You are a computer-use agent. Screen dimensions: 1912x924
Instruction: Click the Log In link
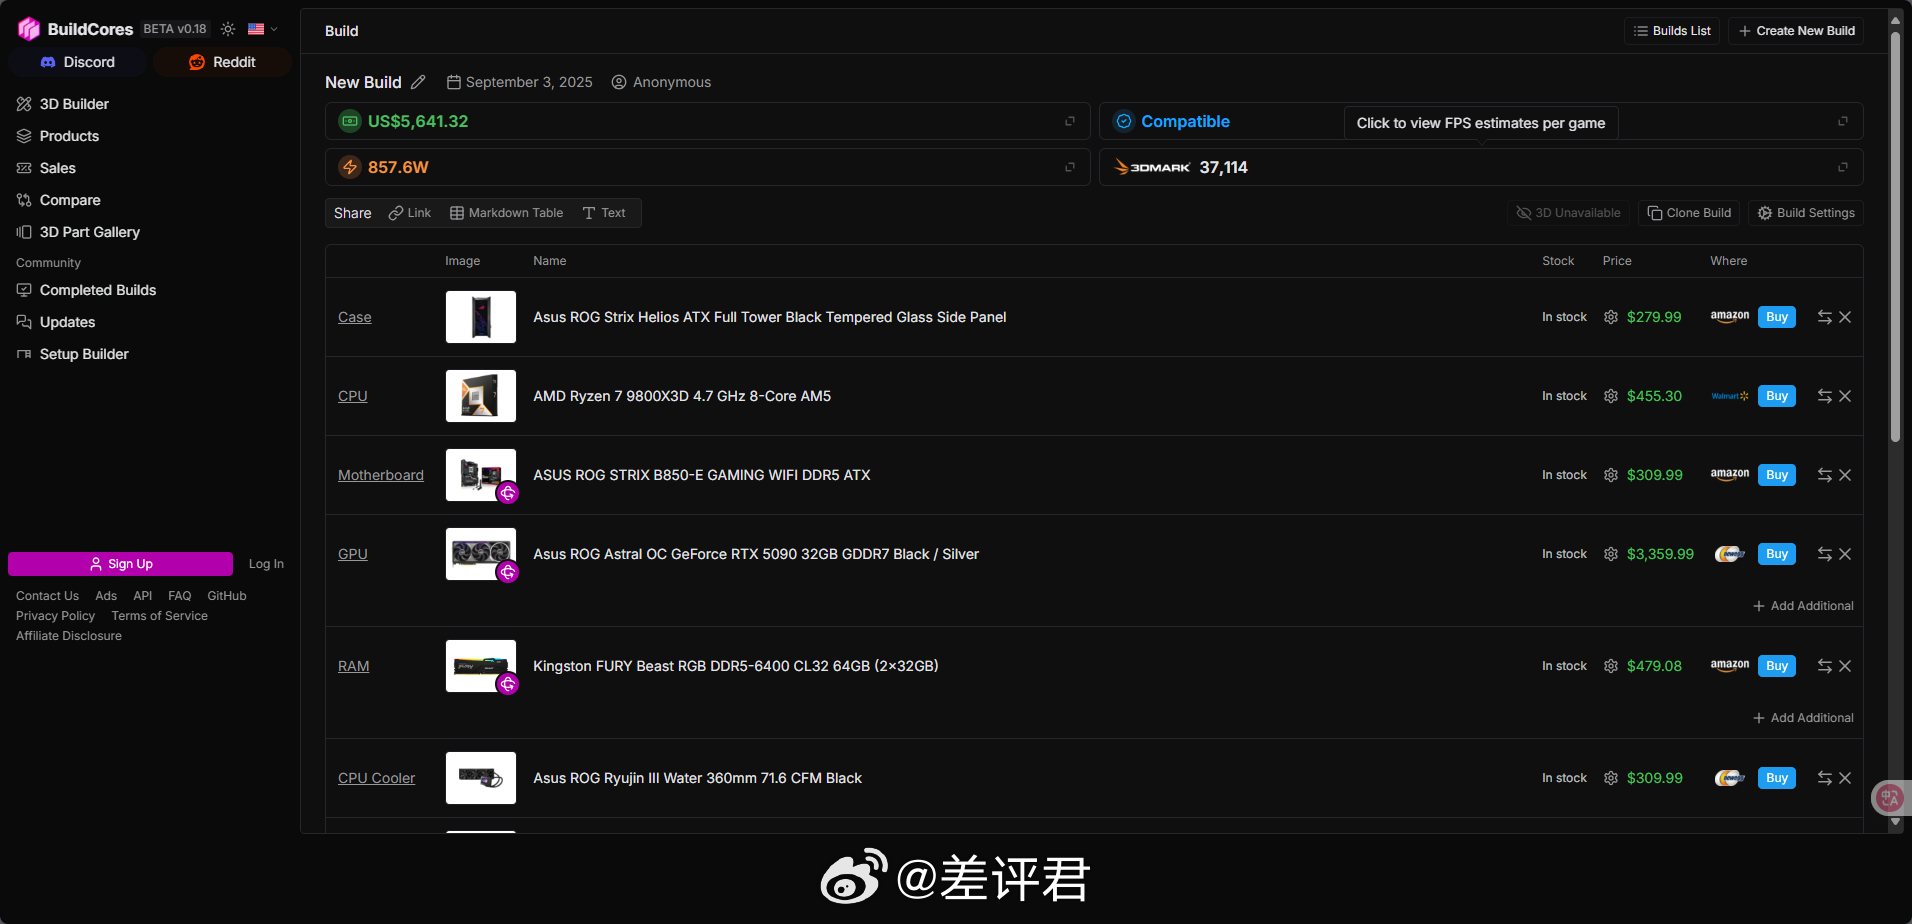coord(266,564)
